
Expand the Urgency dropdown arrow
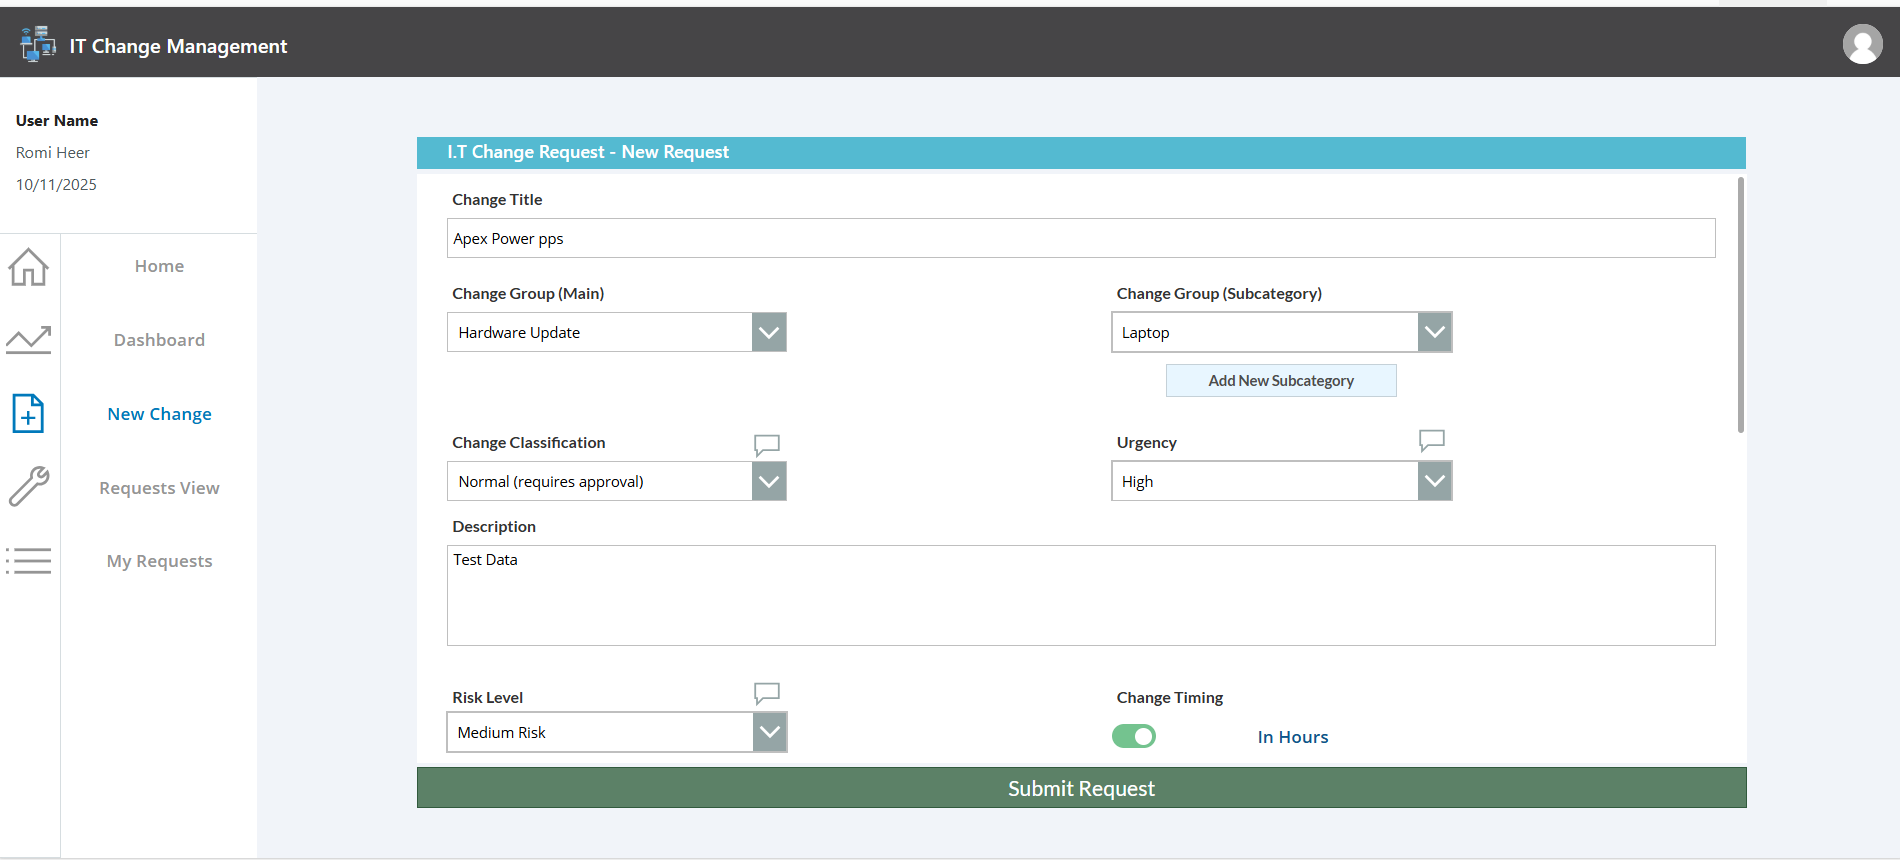(x=1435, y=481)
